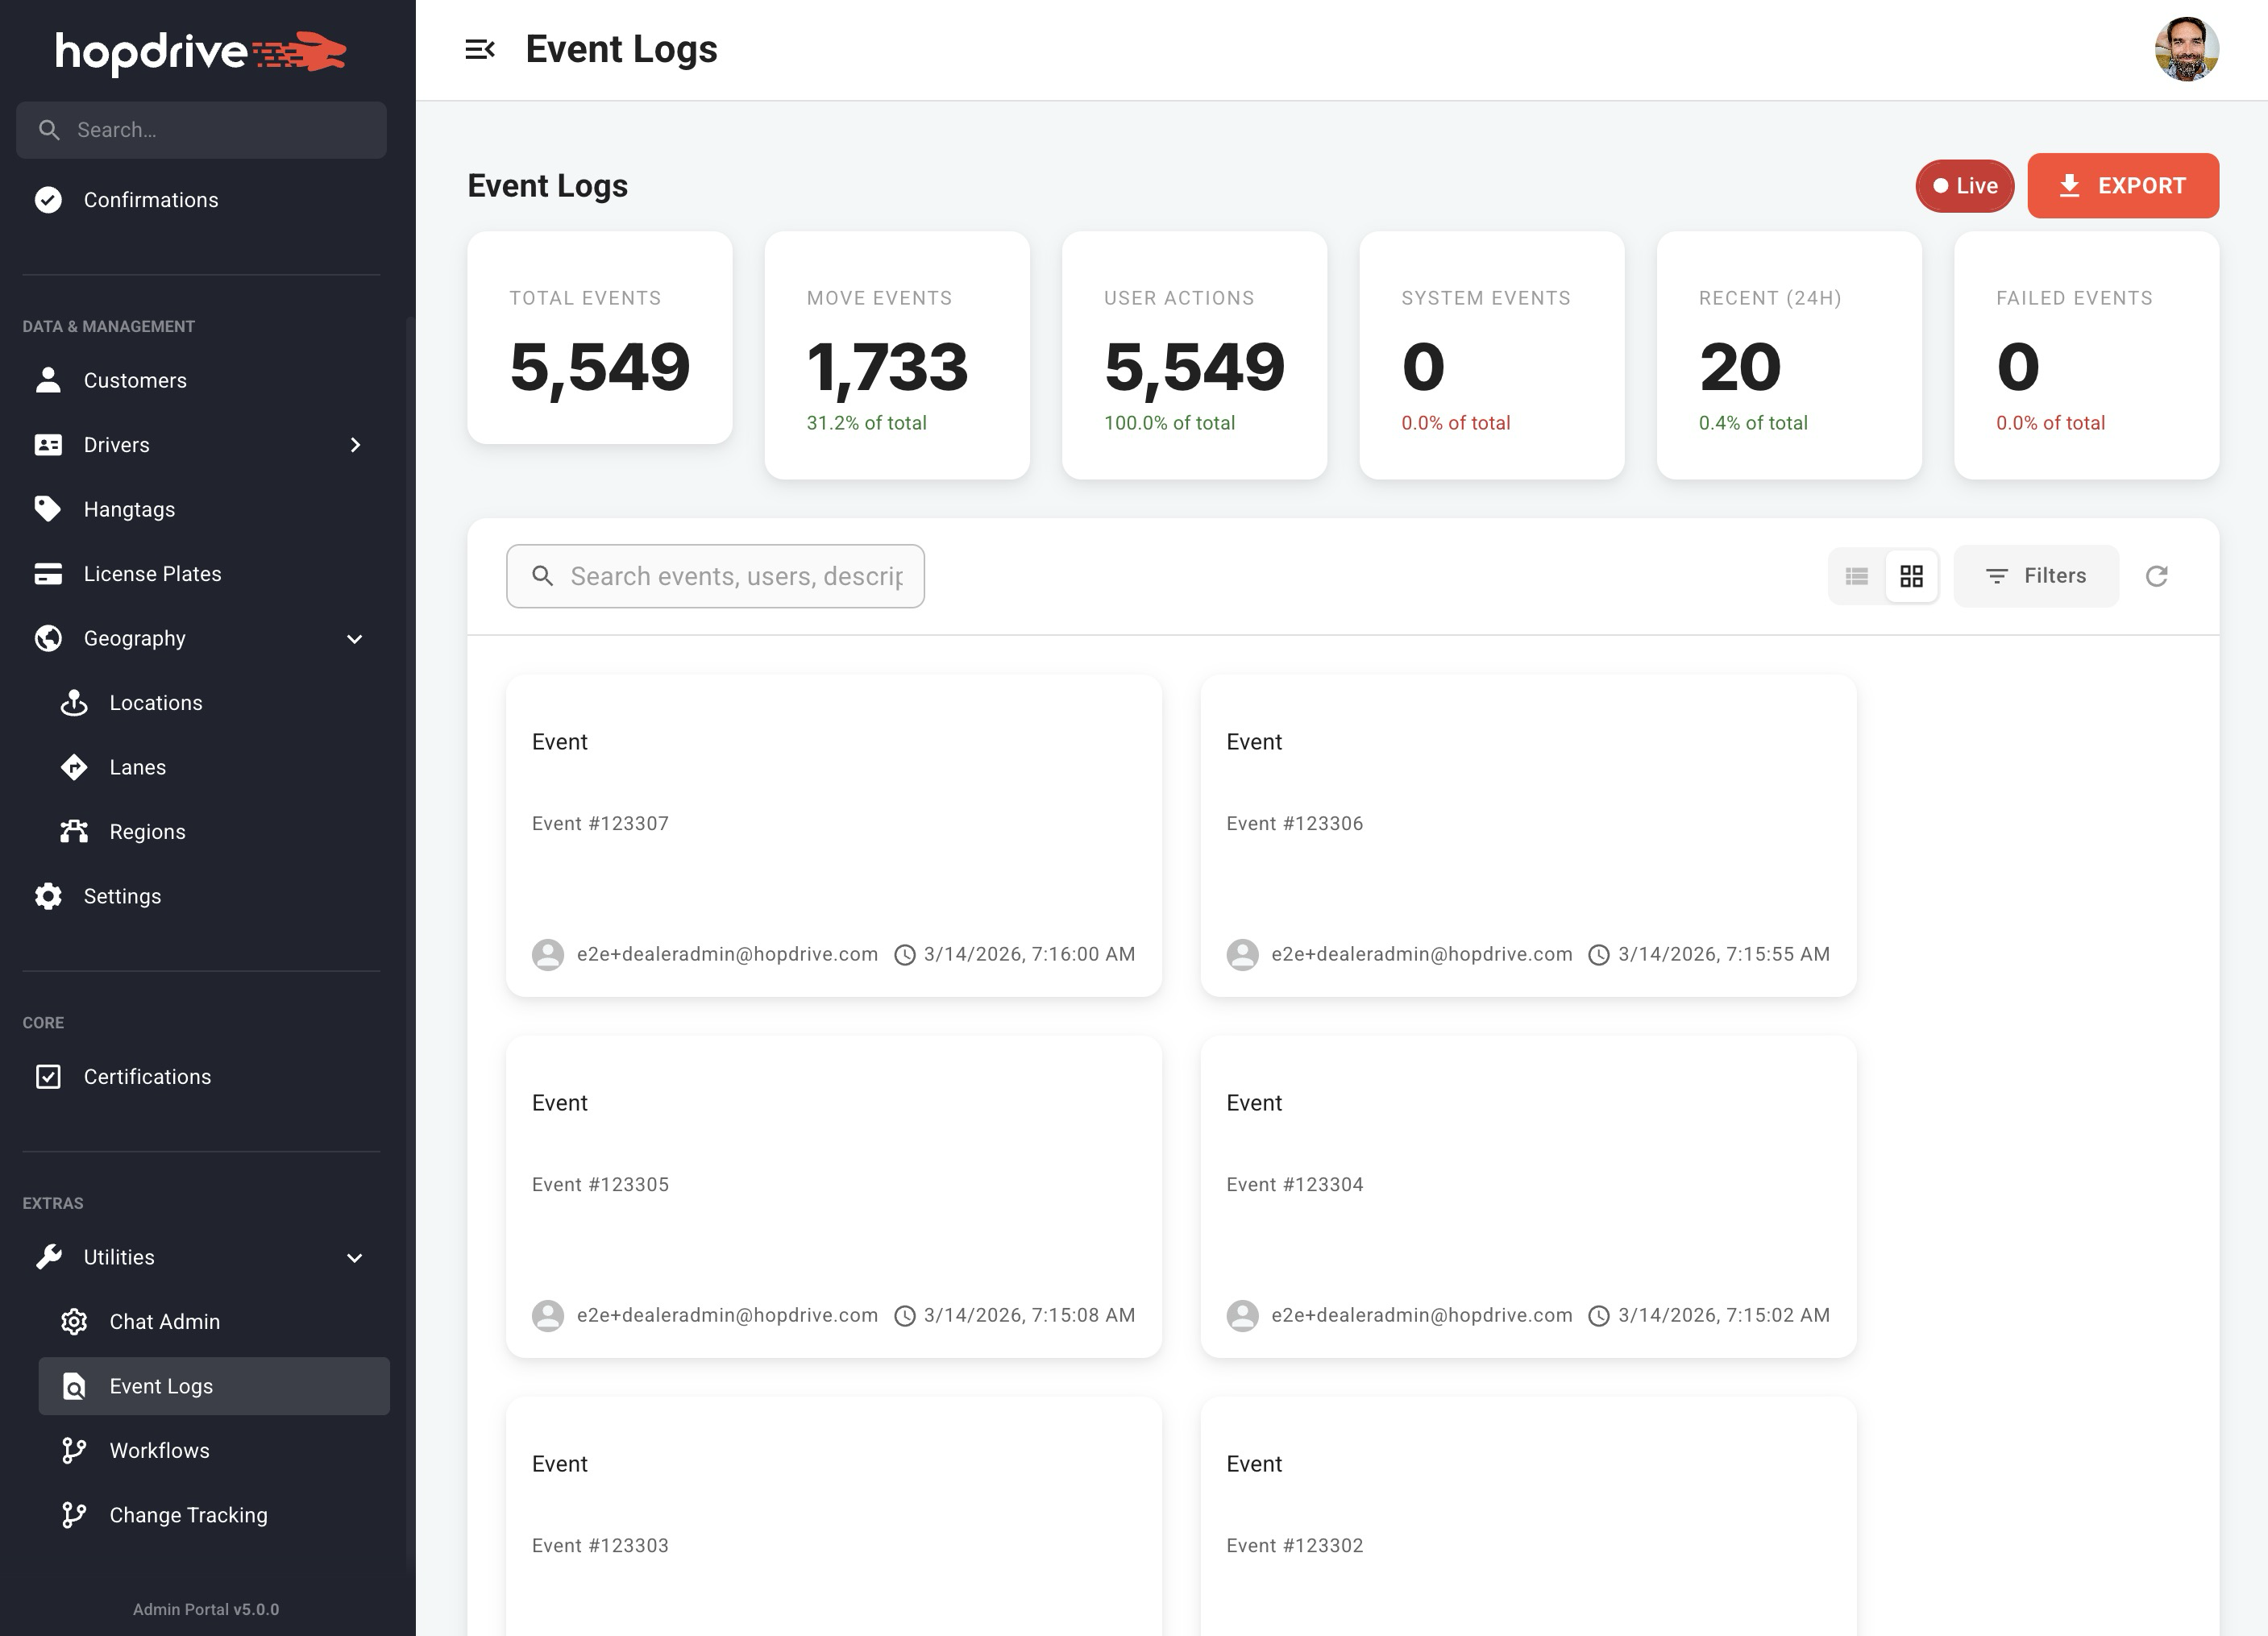Image resolution: width=2268 pixels, height=1636 pixels.
Task: Collapse the Utilities submenu
Action: pyautogui.click(x=353, y=1257)
